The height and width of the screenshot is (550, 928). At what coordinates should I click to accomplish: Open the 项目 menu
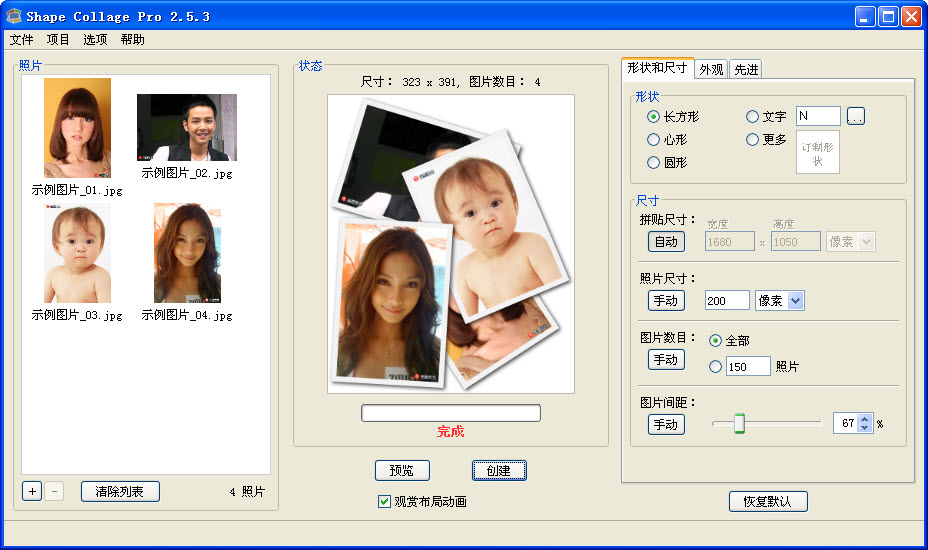[x=58, y=40]
